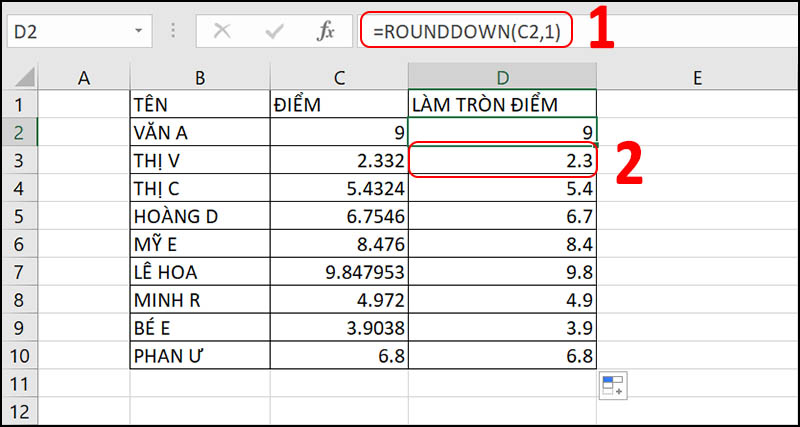800x427 pixels.
Task: Select the cell MINH R
Action: (200, 300)
